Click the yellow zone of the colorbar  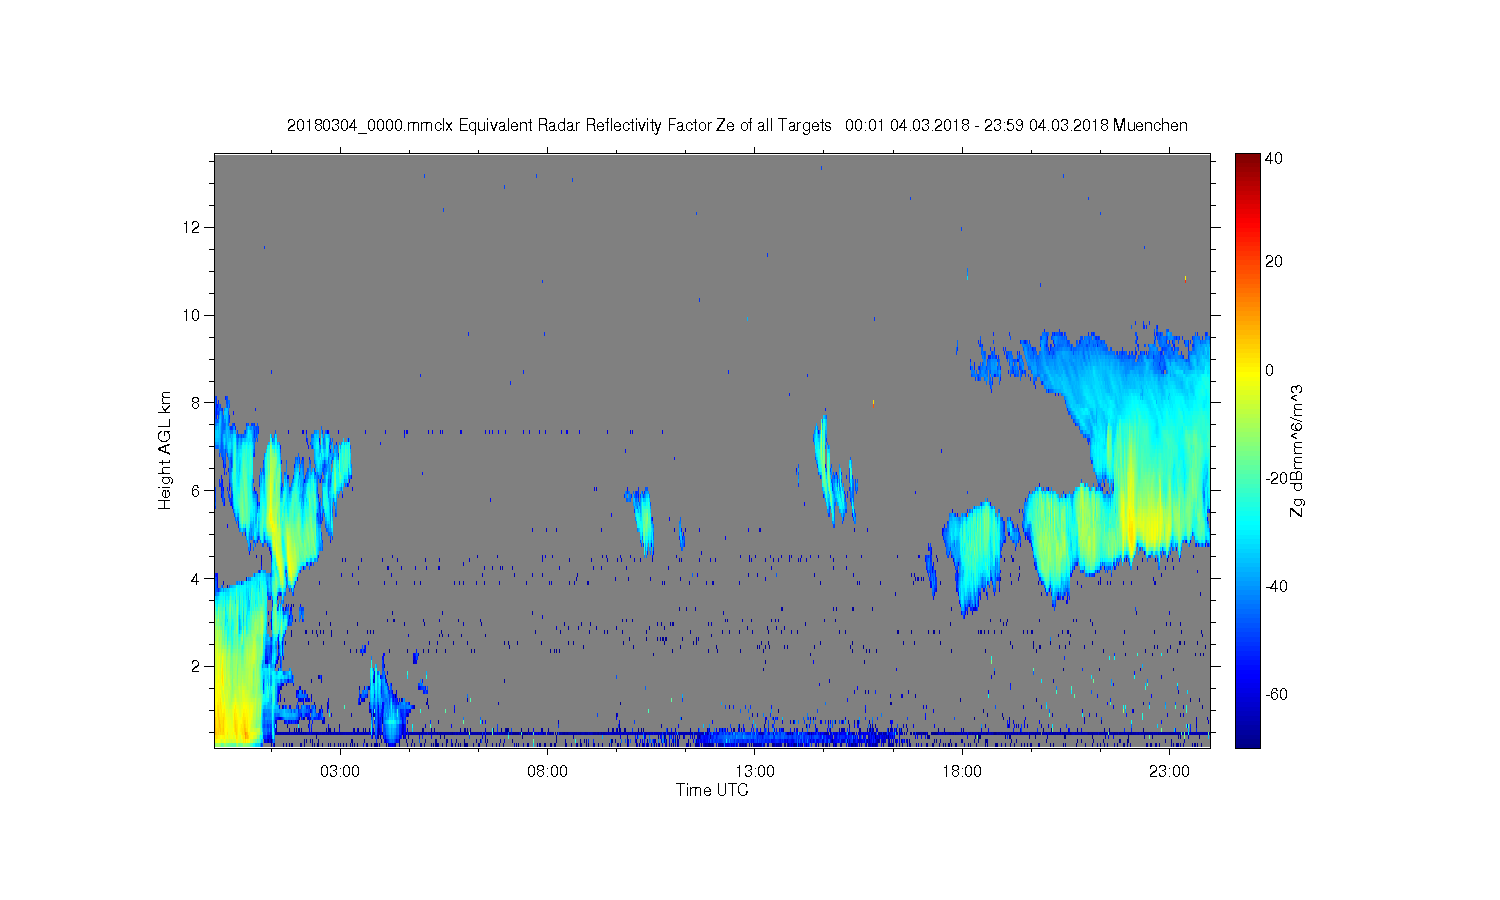(x=1247, y=375)
